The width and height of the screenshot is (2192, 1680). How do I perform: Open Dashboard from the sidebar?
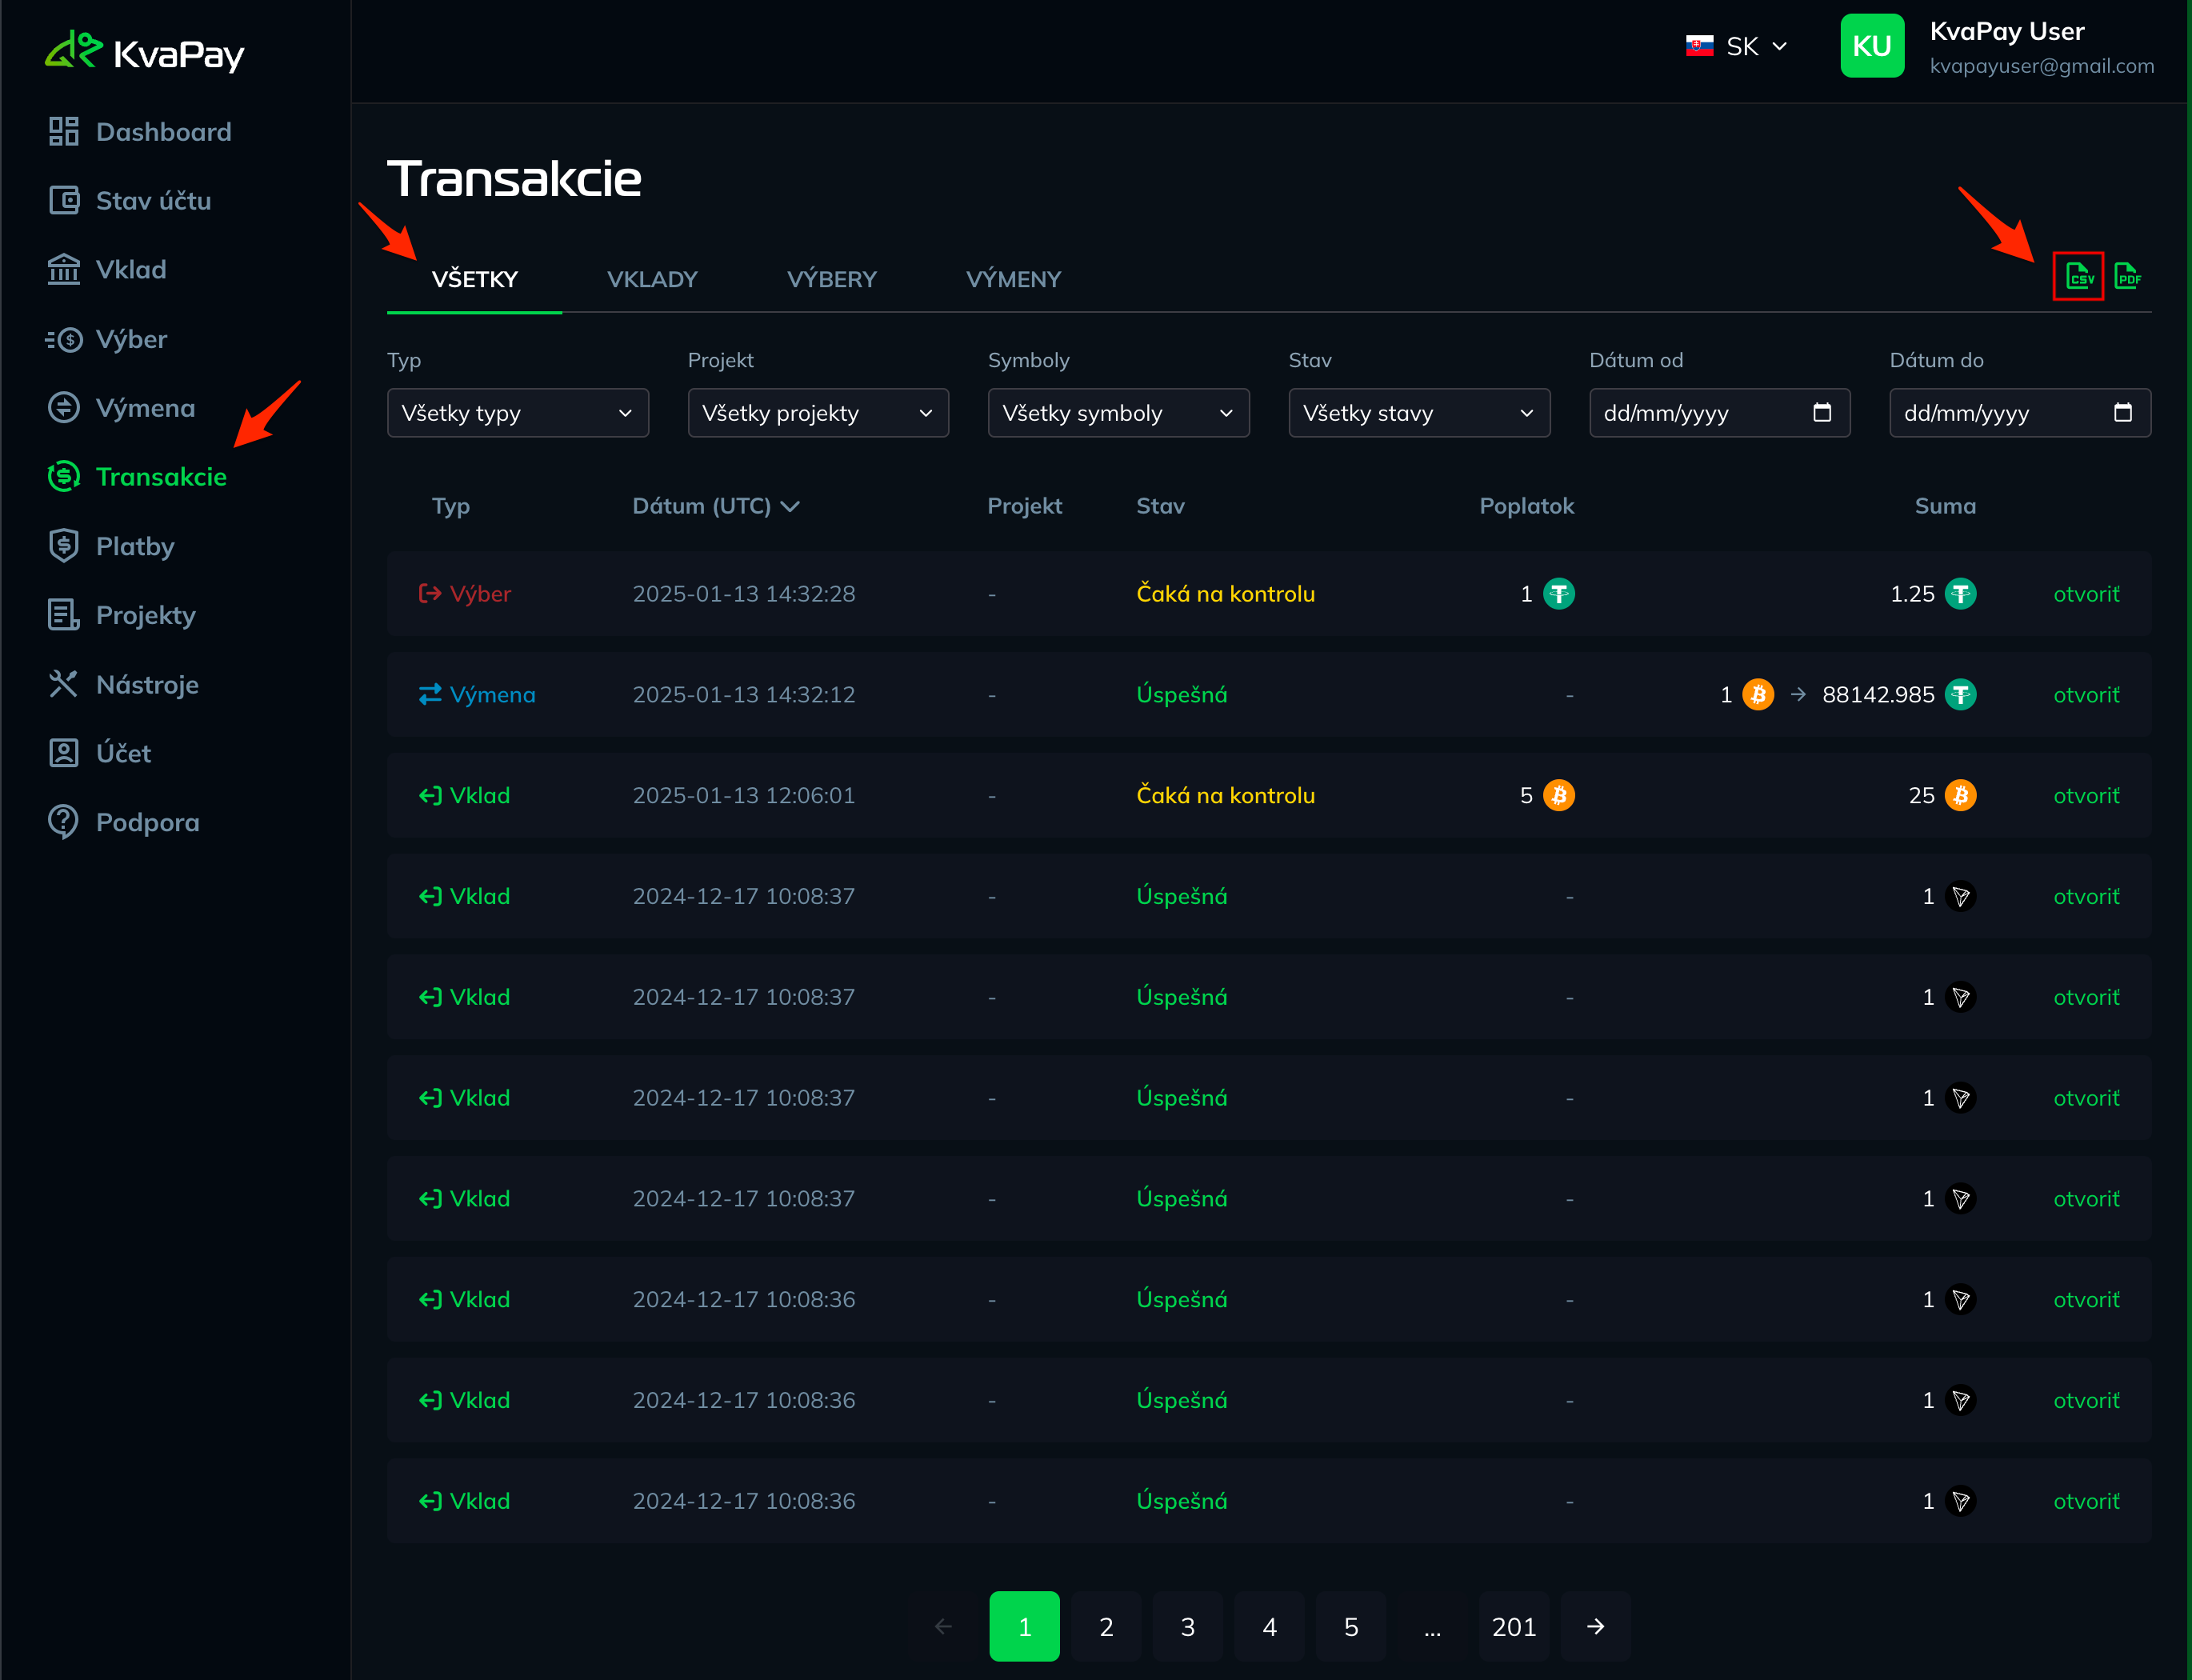[140, 132]
